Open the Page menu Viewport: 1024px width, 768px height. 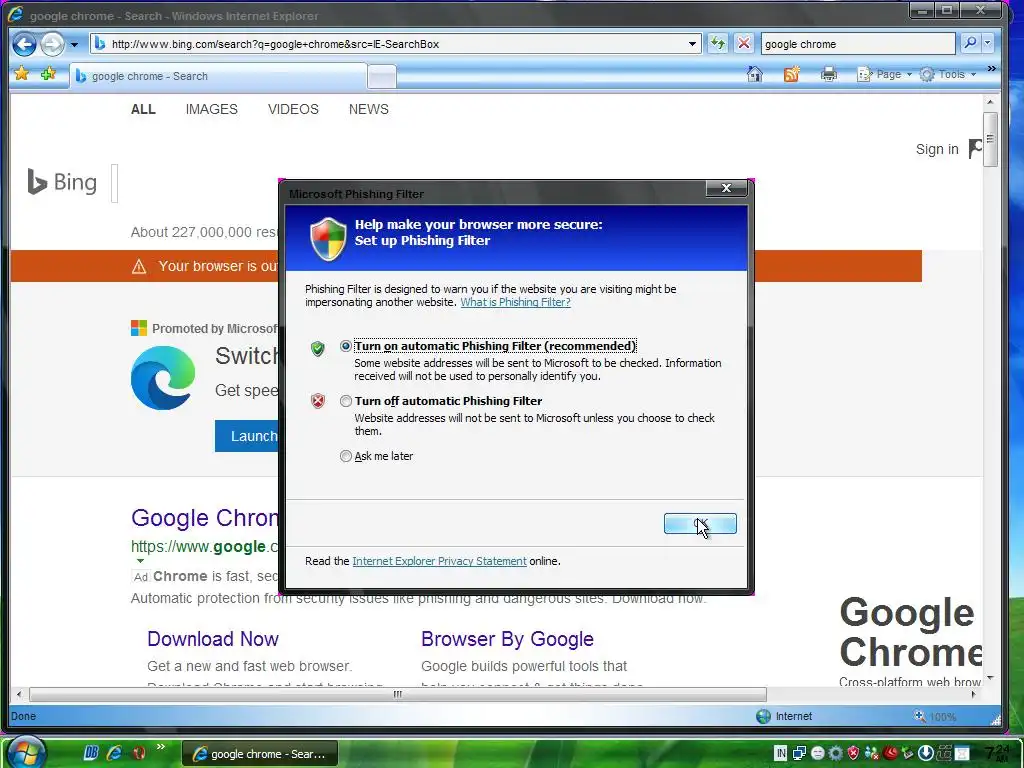[884, 74]
